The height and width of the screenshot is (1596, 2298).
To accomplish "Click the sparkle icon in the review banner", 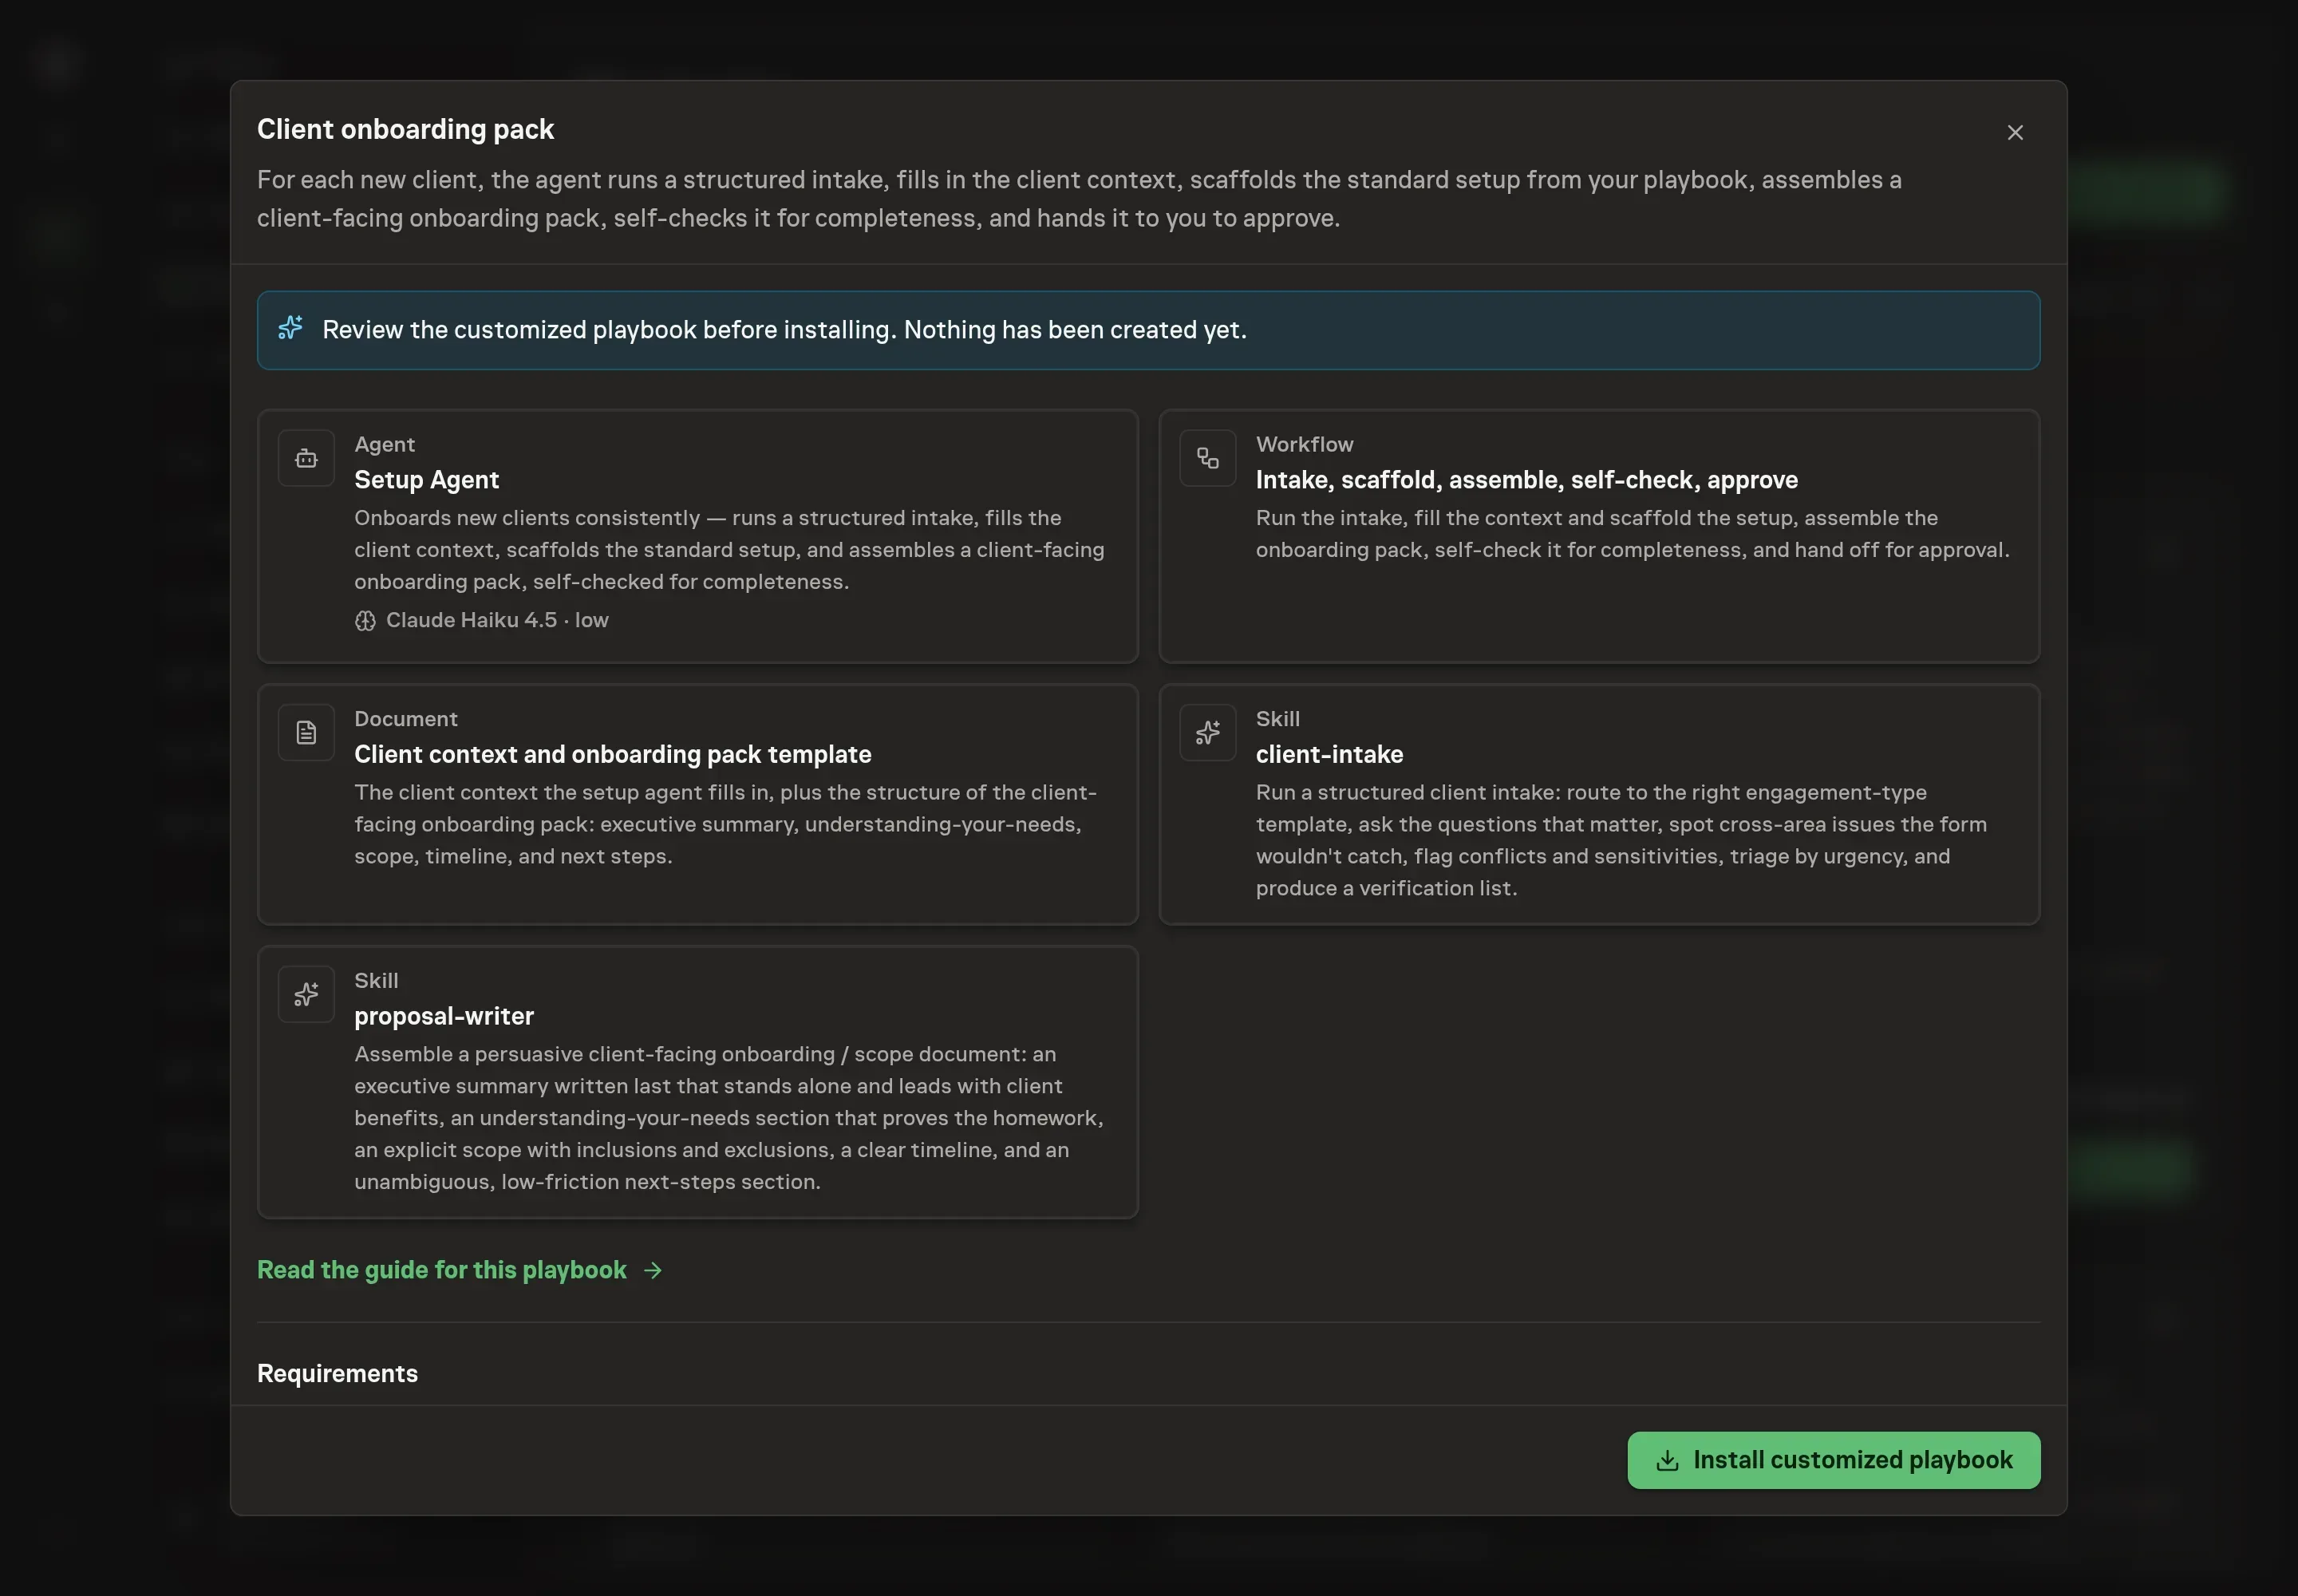I will pos(290,328).
